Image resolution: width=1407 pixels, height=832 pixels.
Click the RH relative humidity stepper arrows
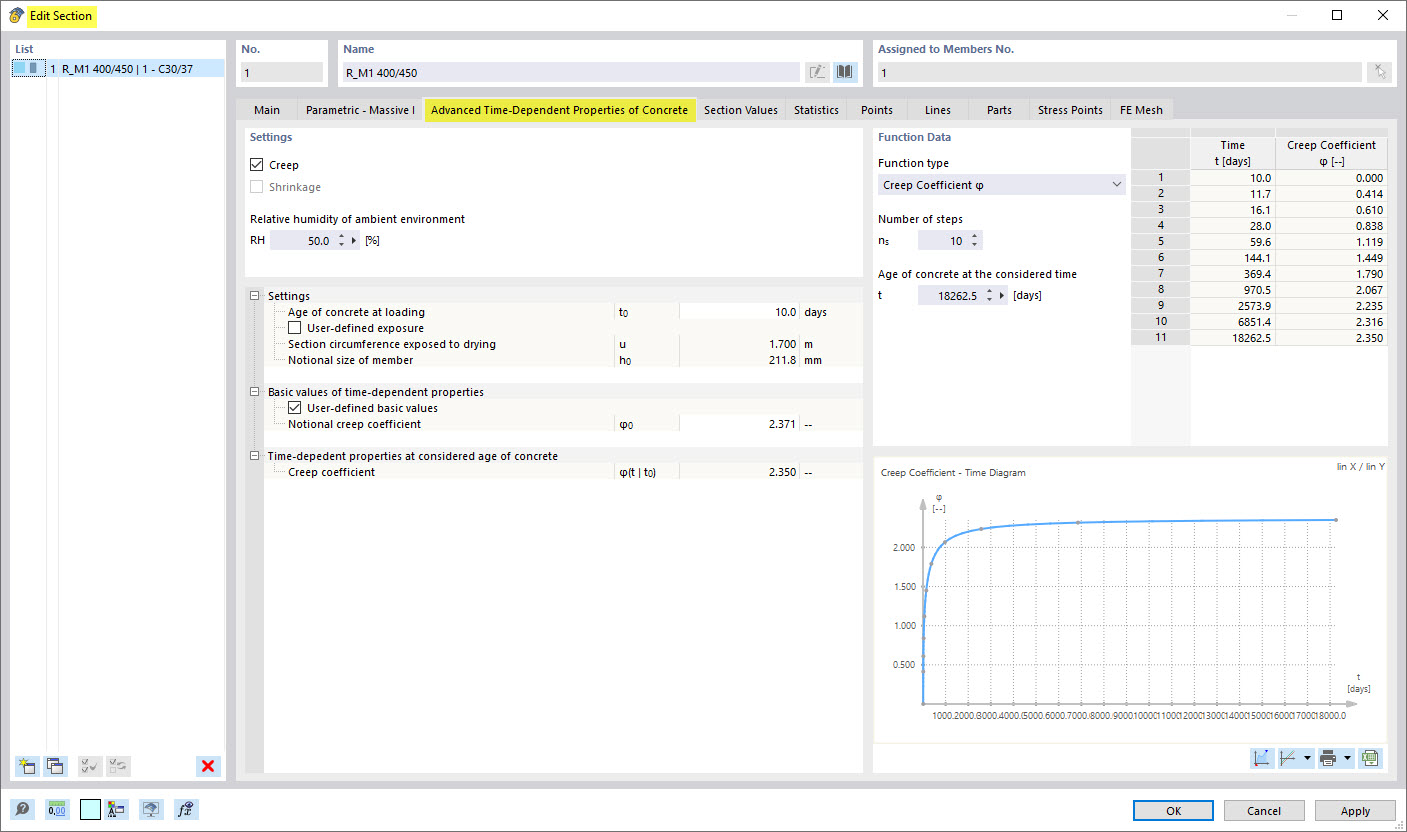pos(342,241)
